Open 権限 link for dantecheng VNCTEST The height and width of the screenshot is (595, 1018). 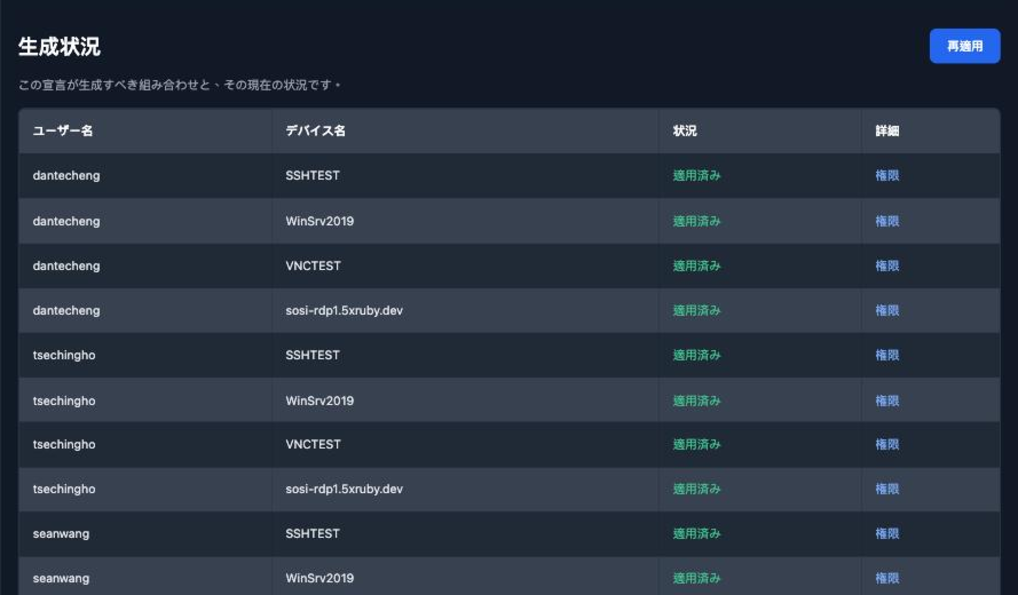(887, 266)
